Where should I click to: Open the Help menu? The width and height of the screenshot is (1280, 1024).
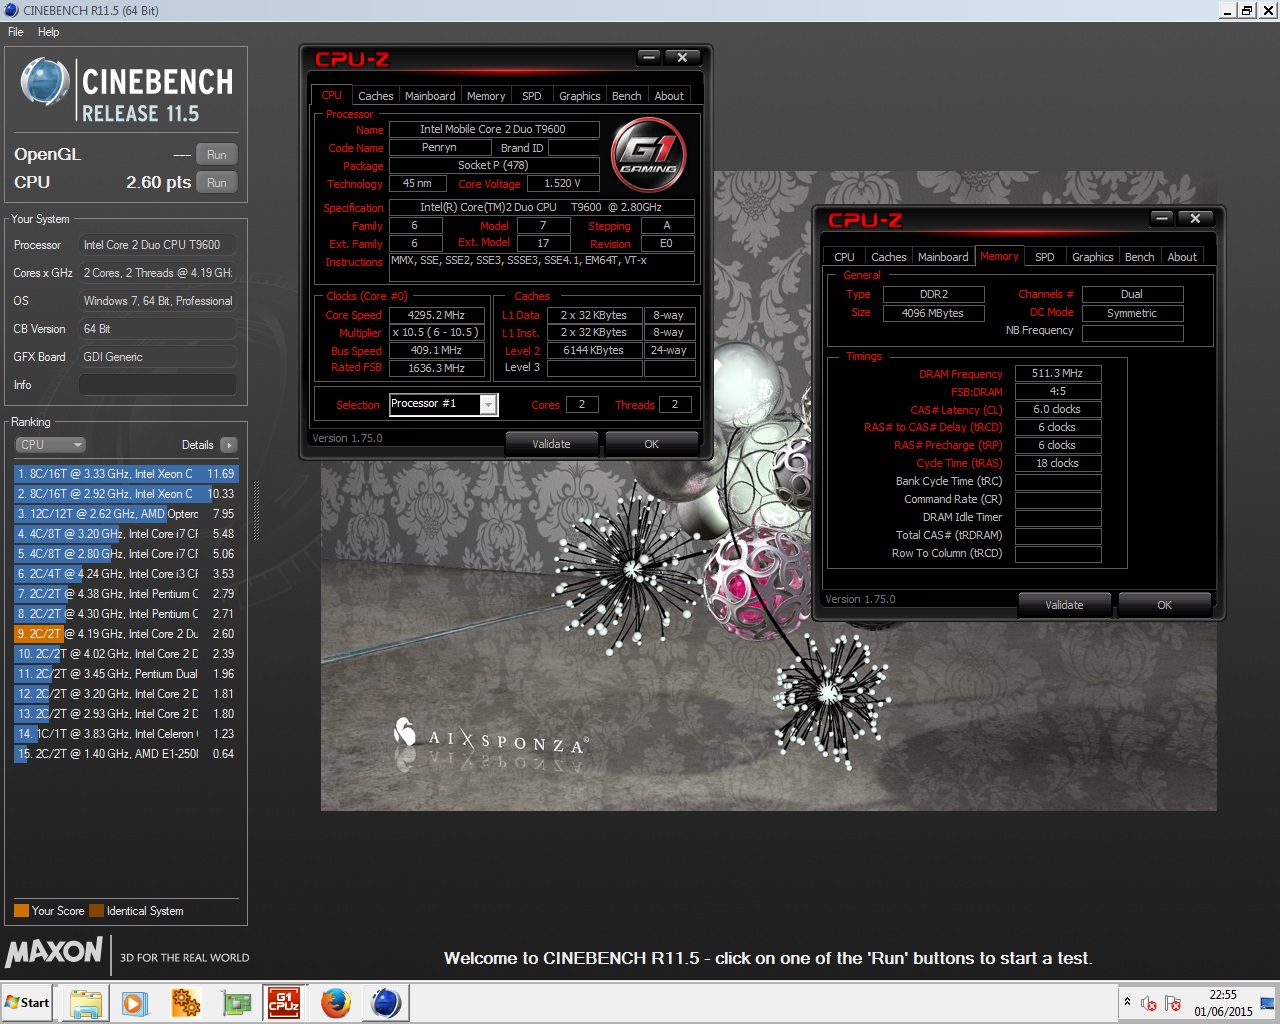49,32
